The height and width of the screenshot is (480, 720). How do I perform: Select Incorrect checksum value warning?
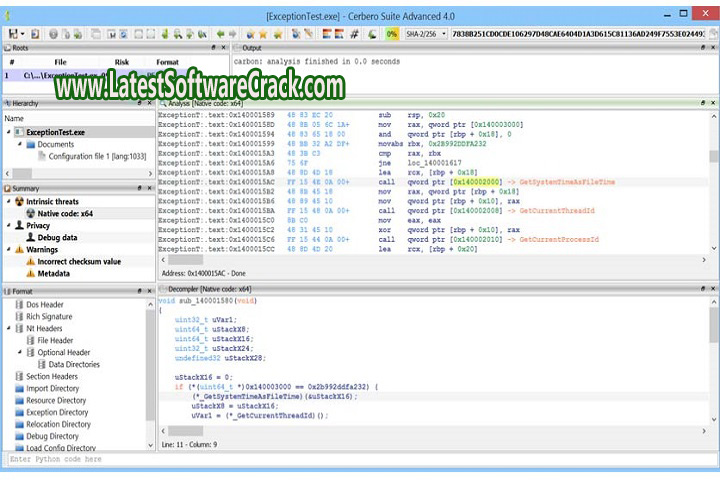[x=79, y=261]
